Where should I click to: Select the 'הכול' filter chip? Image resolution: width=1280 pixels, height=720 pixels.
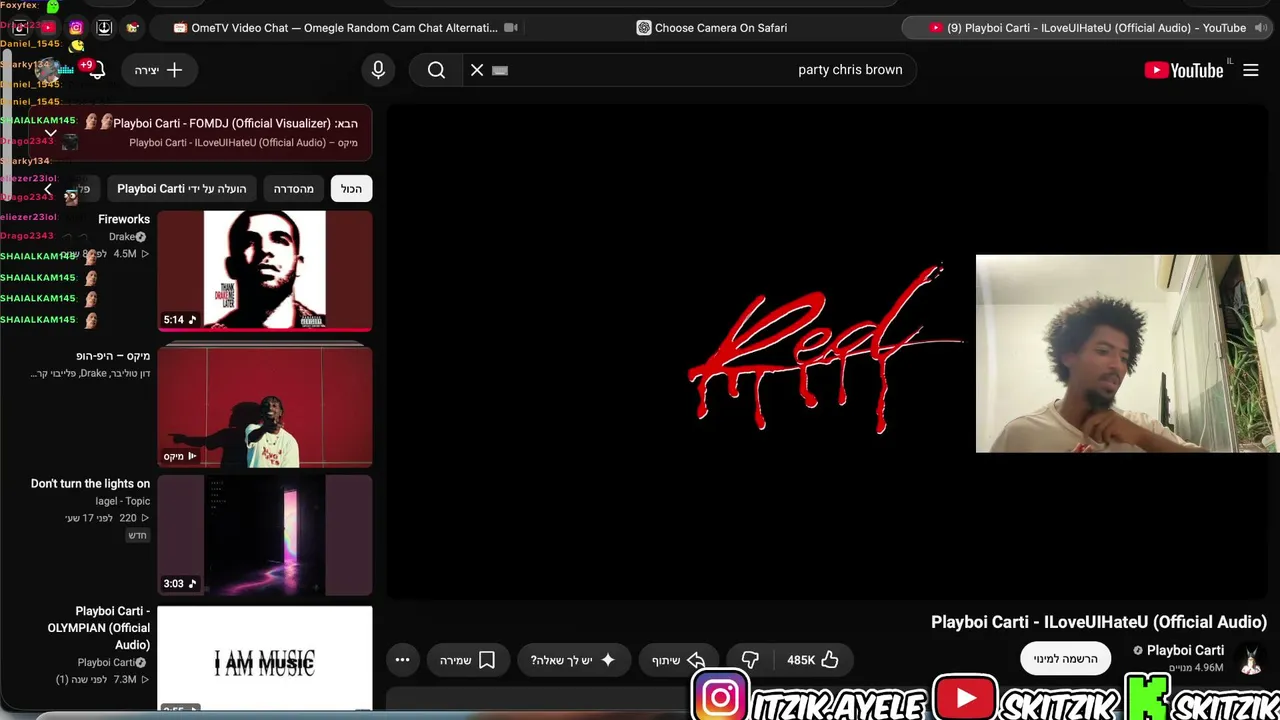point(352,189)
